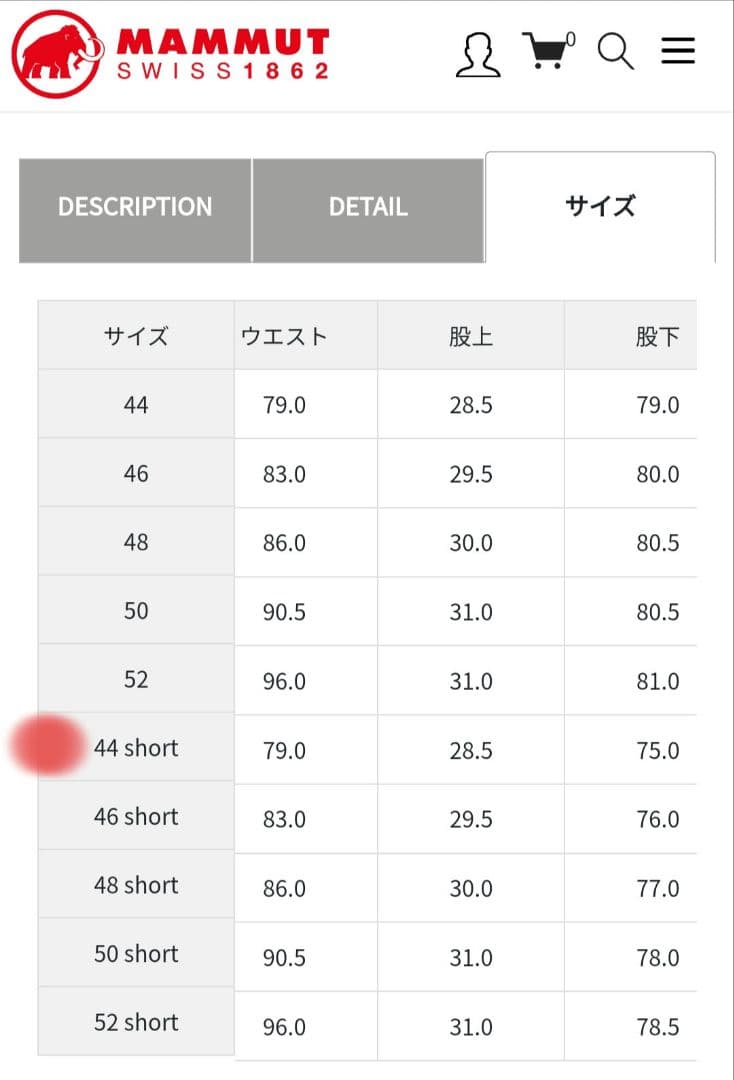Select the size 48 row
Viewport: 734px width, 1080px height.
[135, 542]
